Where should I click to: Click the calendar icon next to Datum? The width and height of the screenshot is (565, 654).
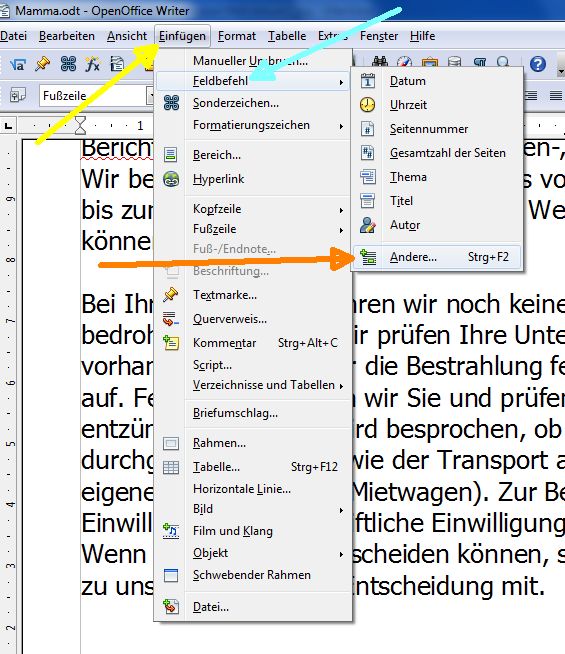367,81
